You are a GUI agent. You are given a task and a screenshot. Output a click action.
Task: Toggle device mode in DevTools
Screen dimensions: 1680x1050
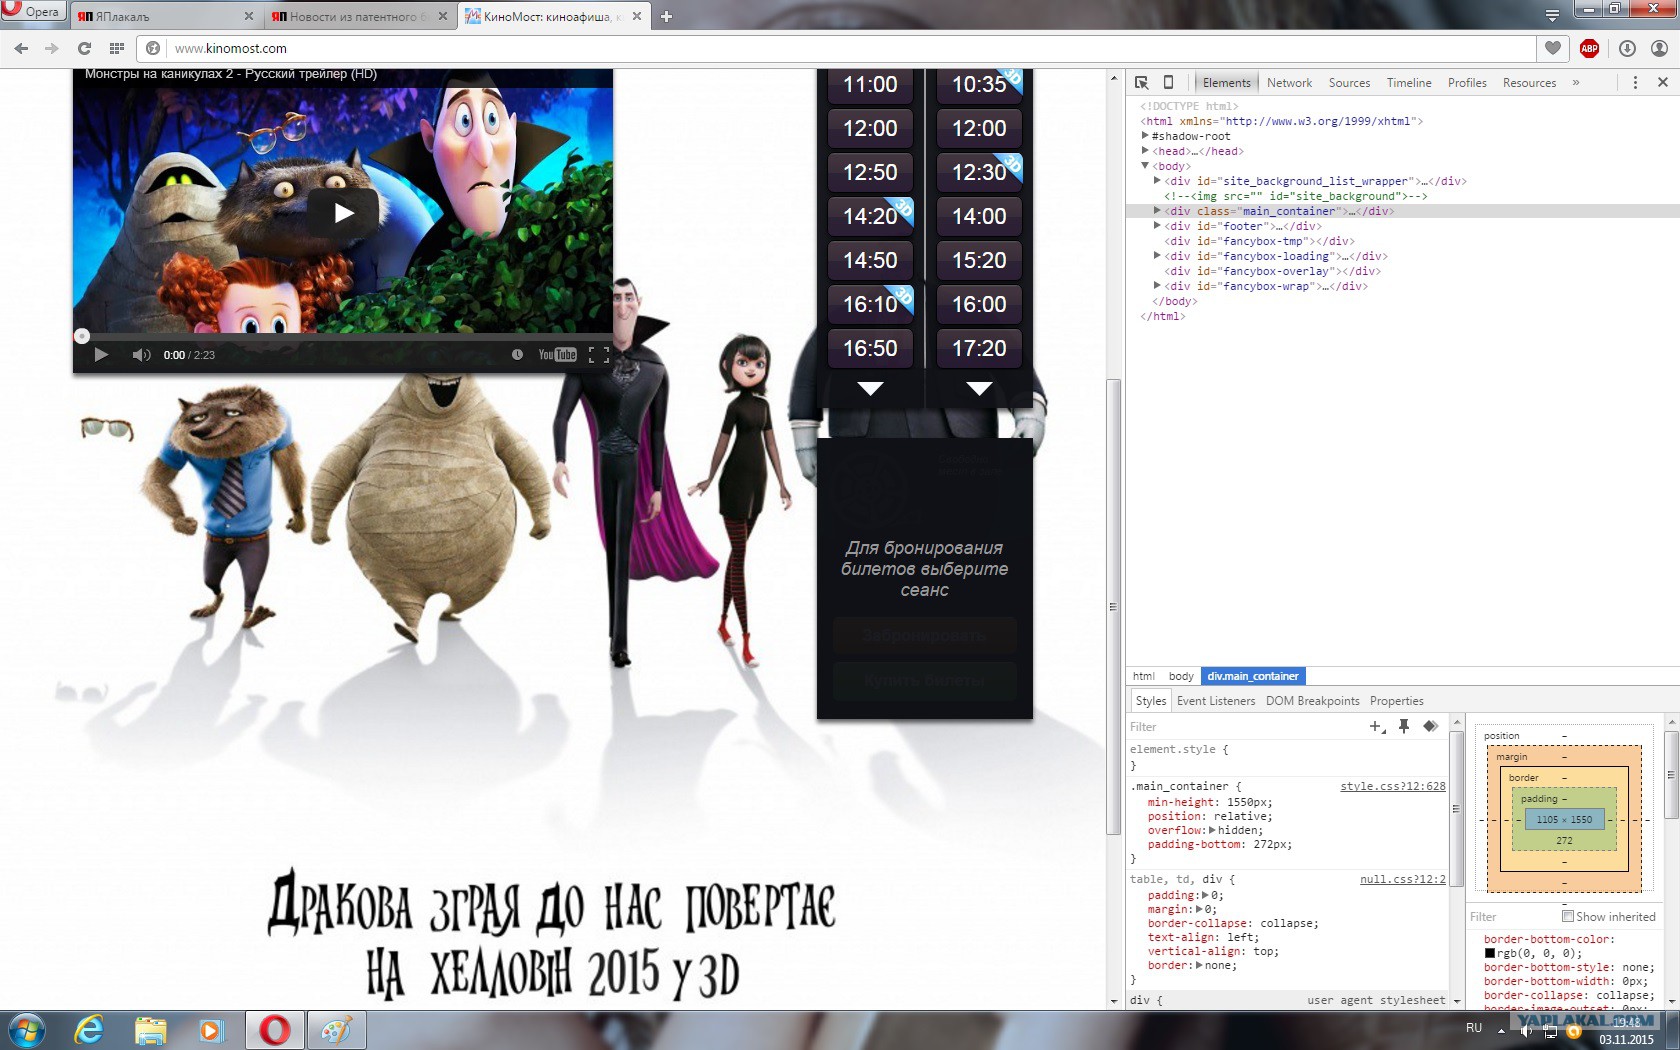coord(1168,82)
